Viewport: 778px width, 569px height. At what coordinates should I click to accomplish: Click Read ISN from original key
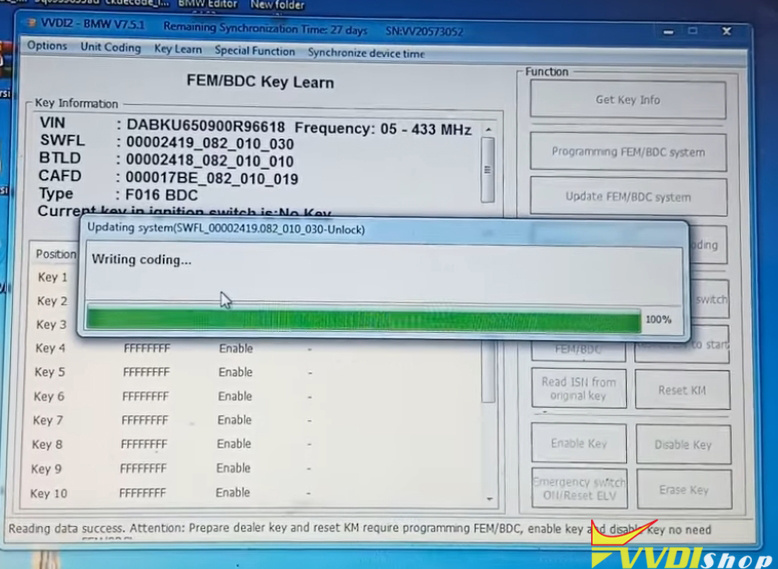click(x=579, y=388)
